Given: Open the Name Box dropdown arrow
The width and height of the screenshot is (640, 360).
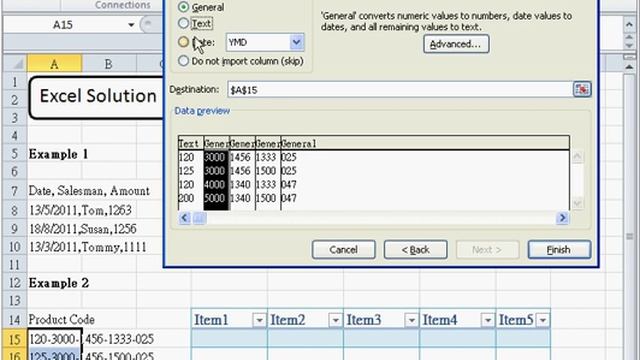Looking at the screenshot, I should coord(131,25).
